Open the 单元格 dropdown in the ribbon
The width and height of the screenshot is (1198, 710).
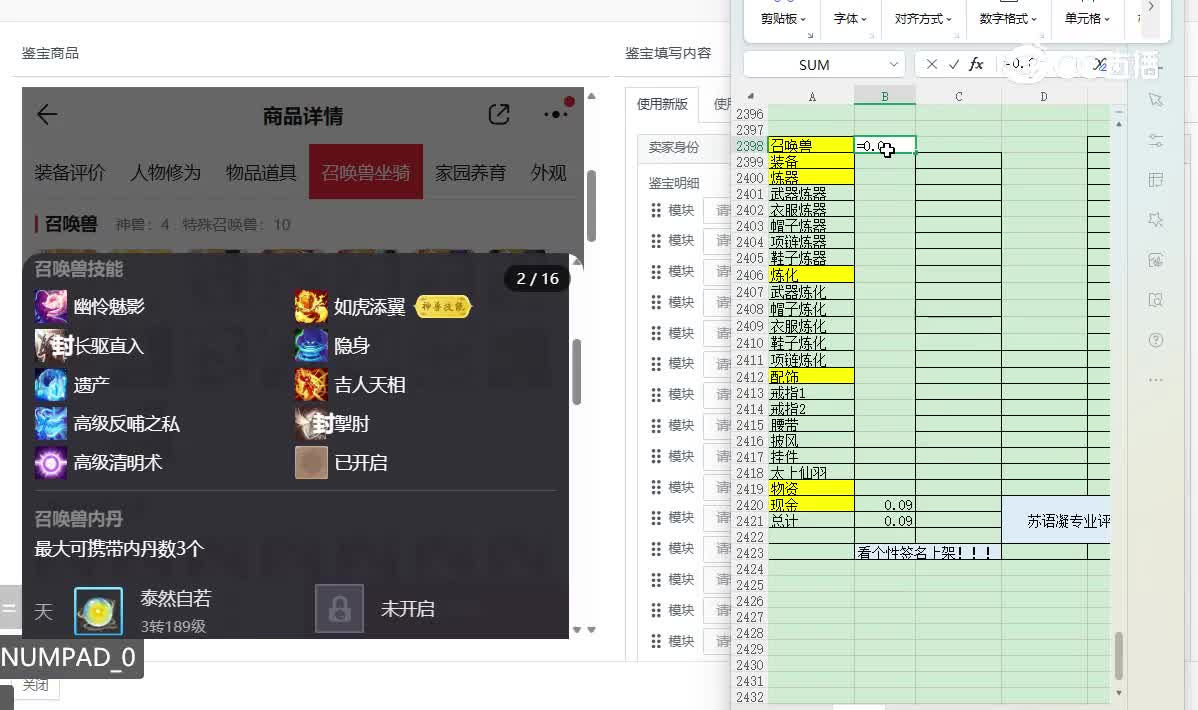point(1087,19)
